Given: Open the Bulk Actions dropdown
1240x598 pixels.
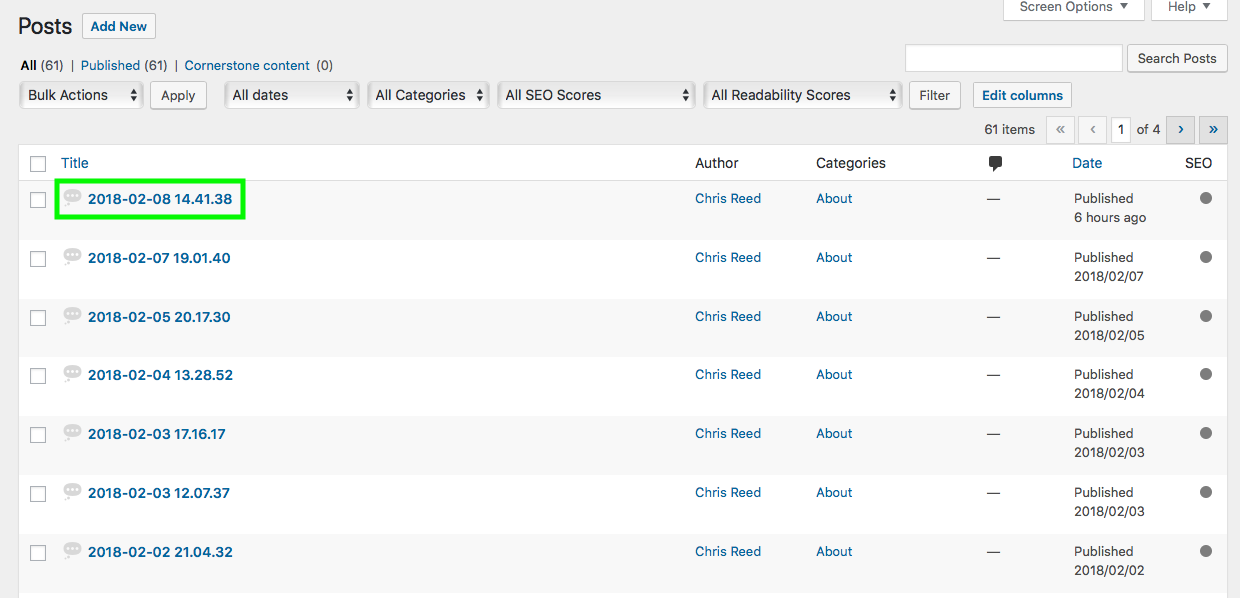Looking at the screenshot, I should click(80, 95).
